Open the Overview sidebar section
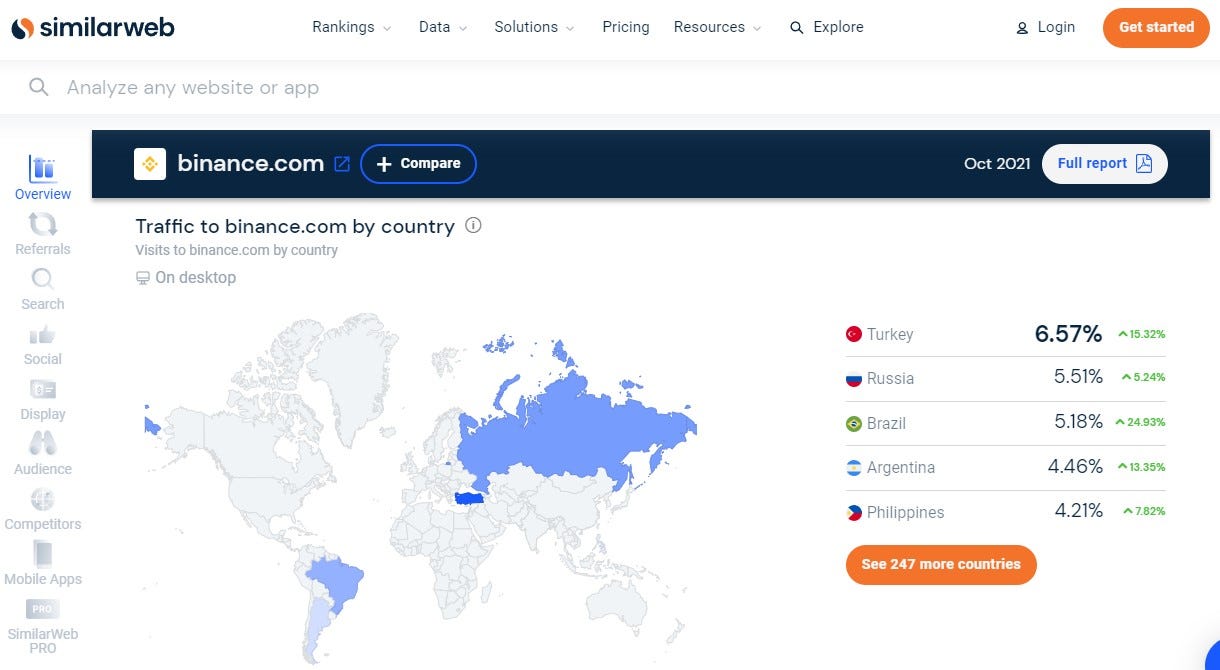The image size is (1220, 670). coord(43,179)
